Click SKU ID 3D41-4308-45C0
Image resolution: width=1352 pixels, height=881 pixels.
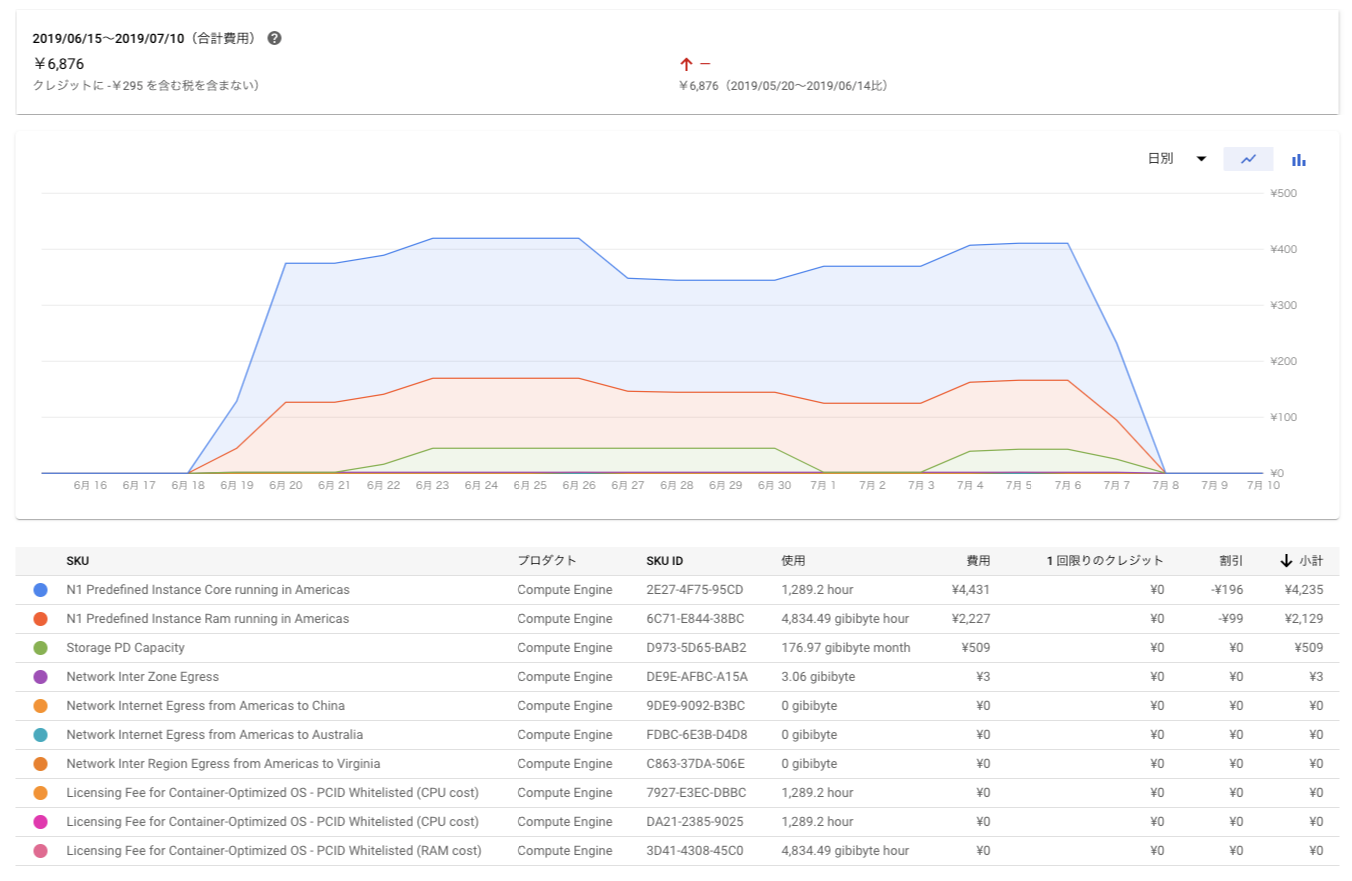pos(696,851)
